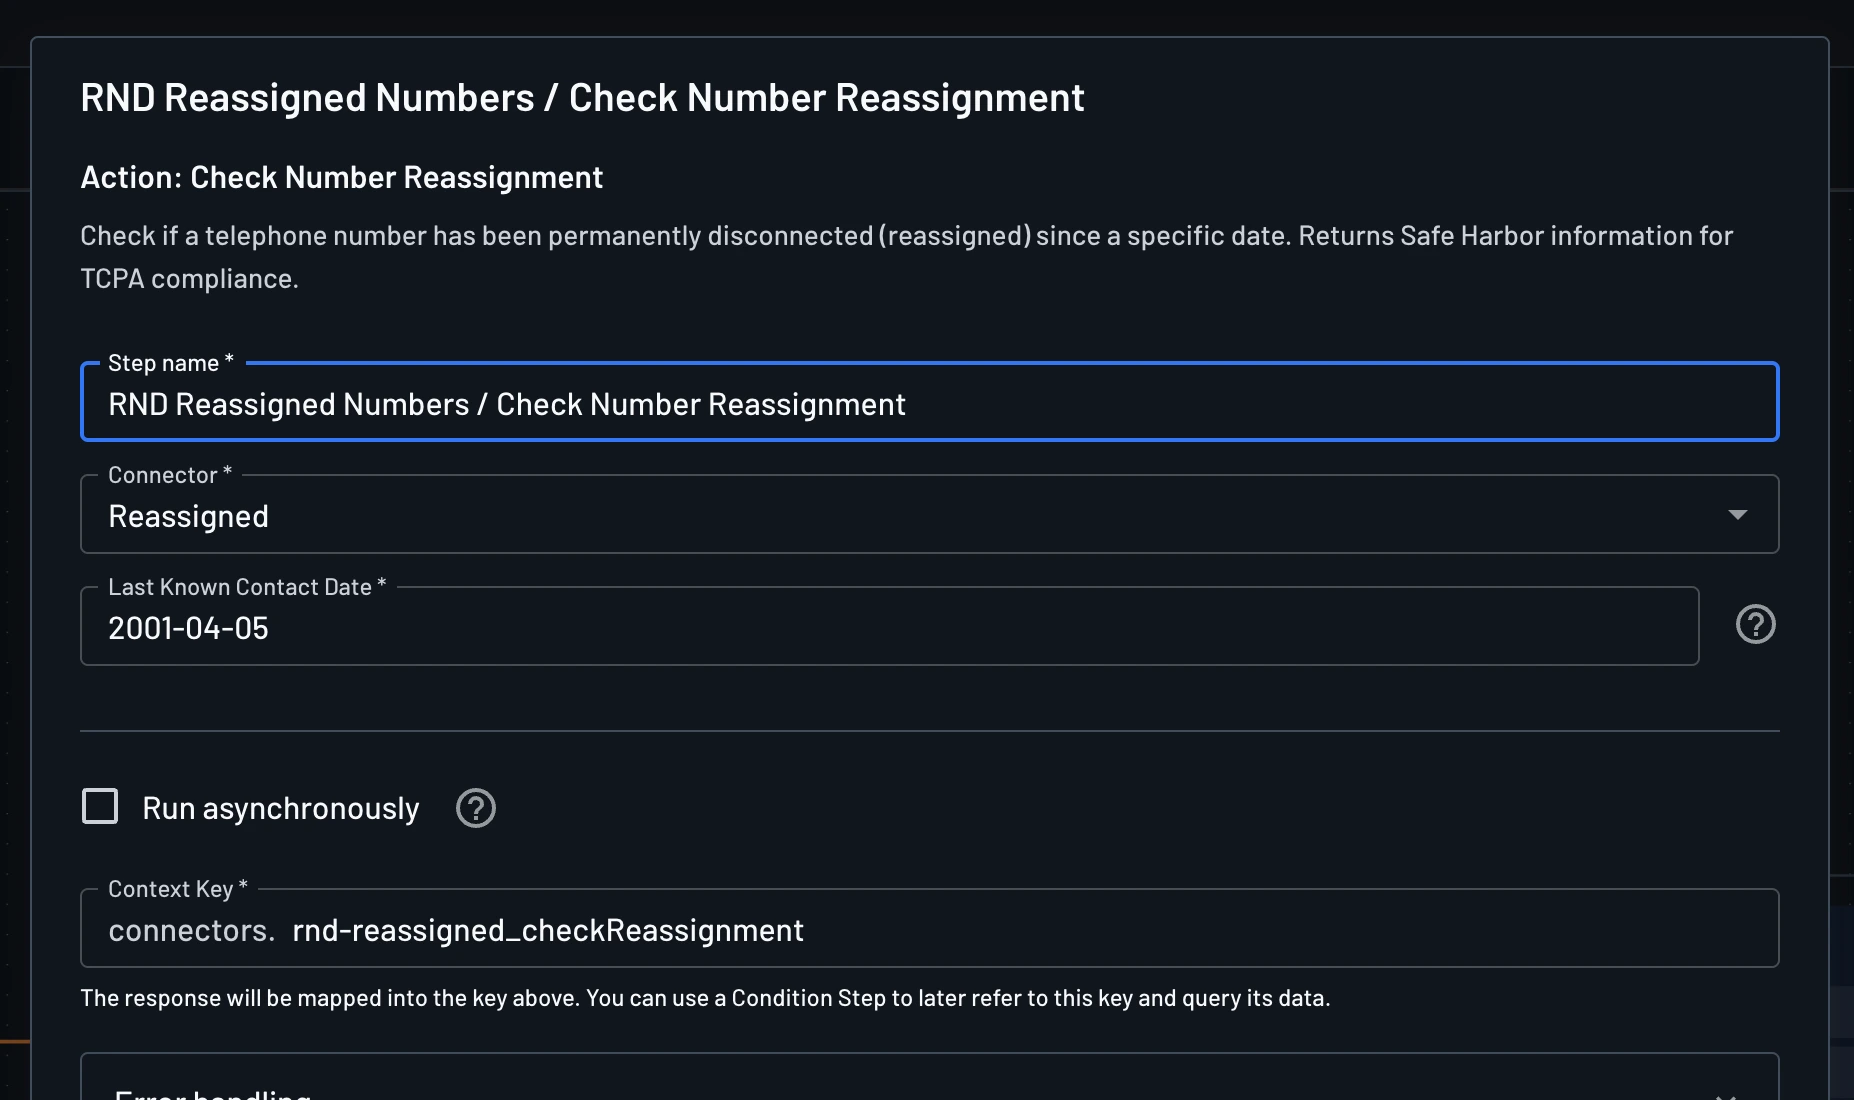Open the Connector dropdown showing Reassigned
1854x1100 pixels.
click(x=900, y=516)
